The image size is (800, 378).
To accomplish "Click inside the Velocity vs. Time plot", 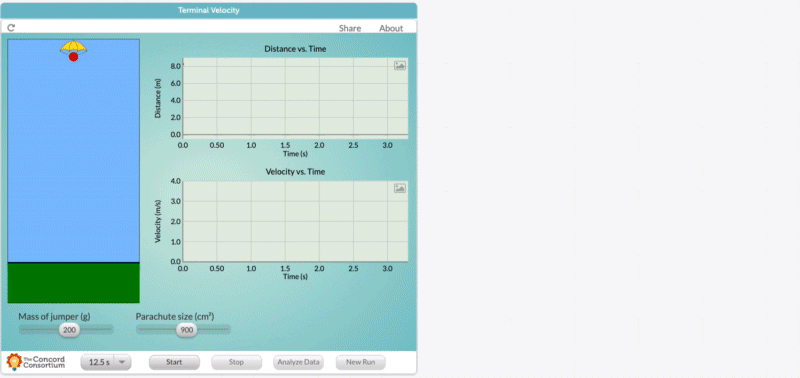I will [x=295, y=221].
